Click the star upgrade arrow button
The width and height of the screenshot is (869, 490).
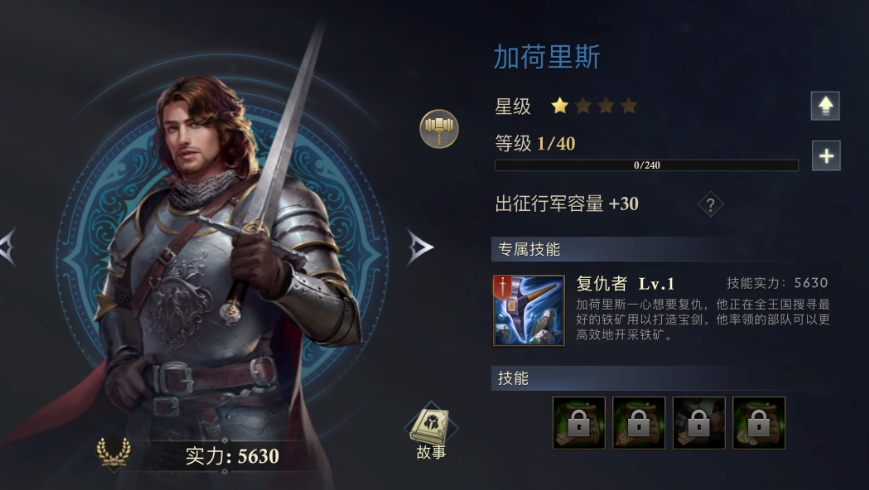point(825,106)
